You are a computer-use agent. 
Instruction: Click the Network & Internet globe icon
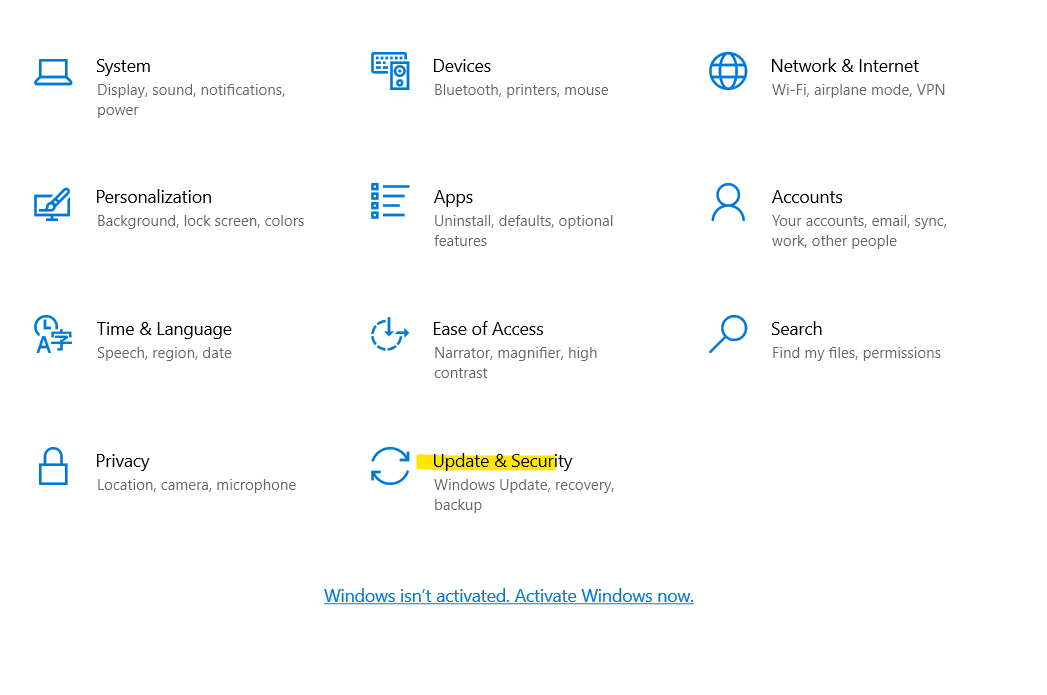tap(728, 71)
